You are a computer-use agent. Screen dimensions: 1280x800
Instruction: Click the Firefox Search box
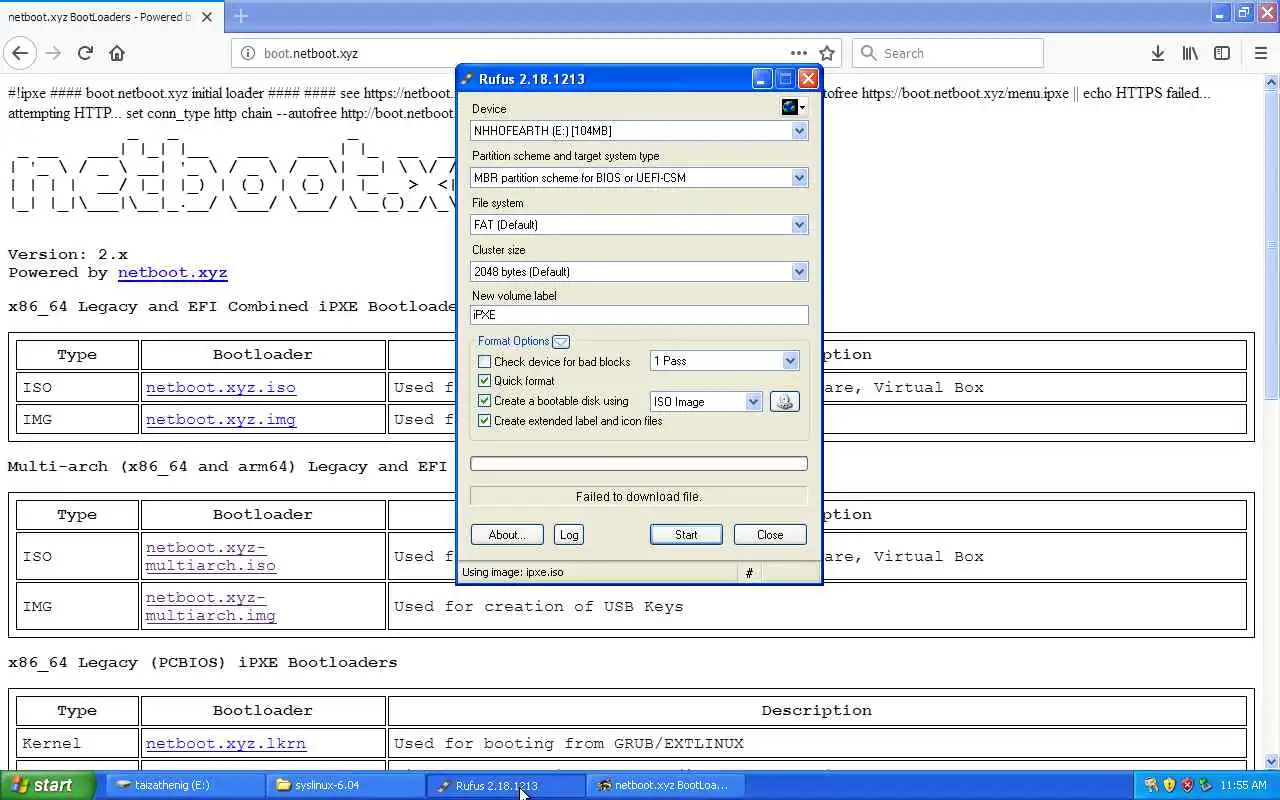click(x=948, y=53)
